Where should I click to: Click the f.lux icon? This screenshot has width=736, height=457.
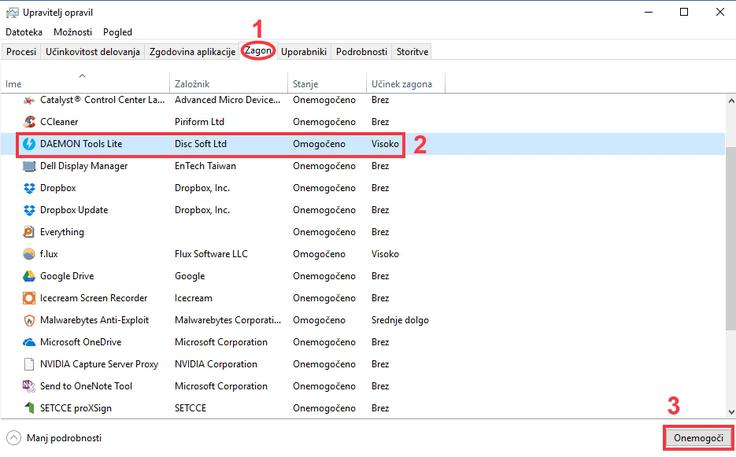[x=29, y=254]
